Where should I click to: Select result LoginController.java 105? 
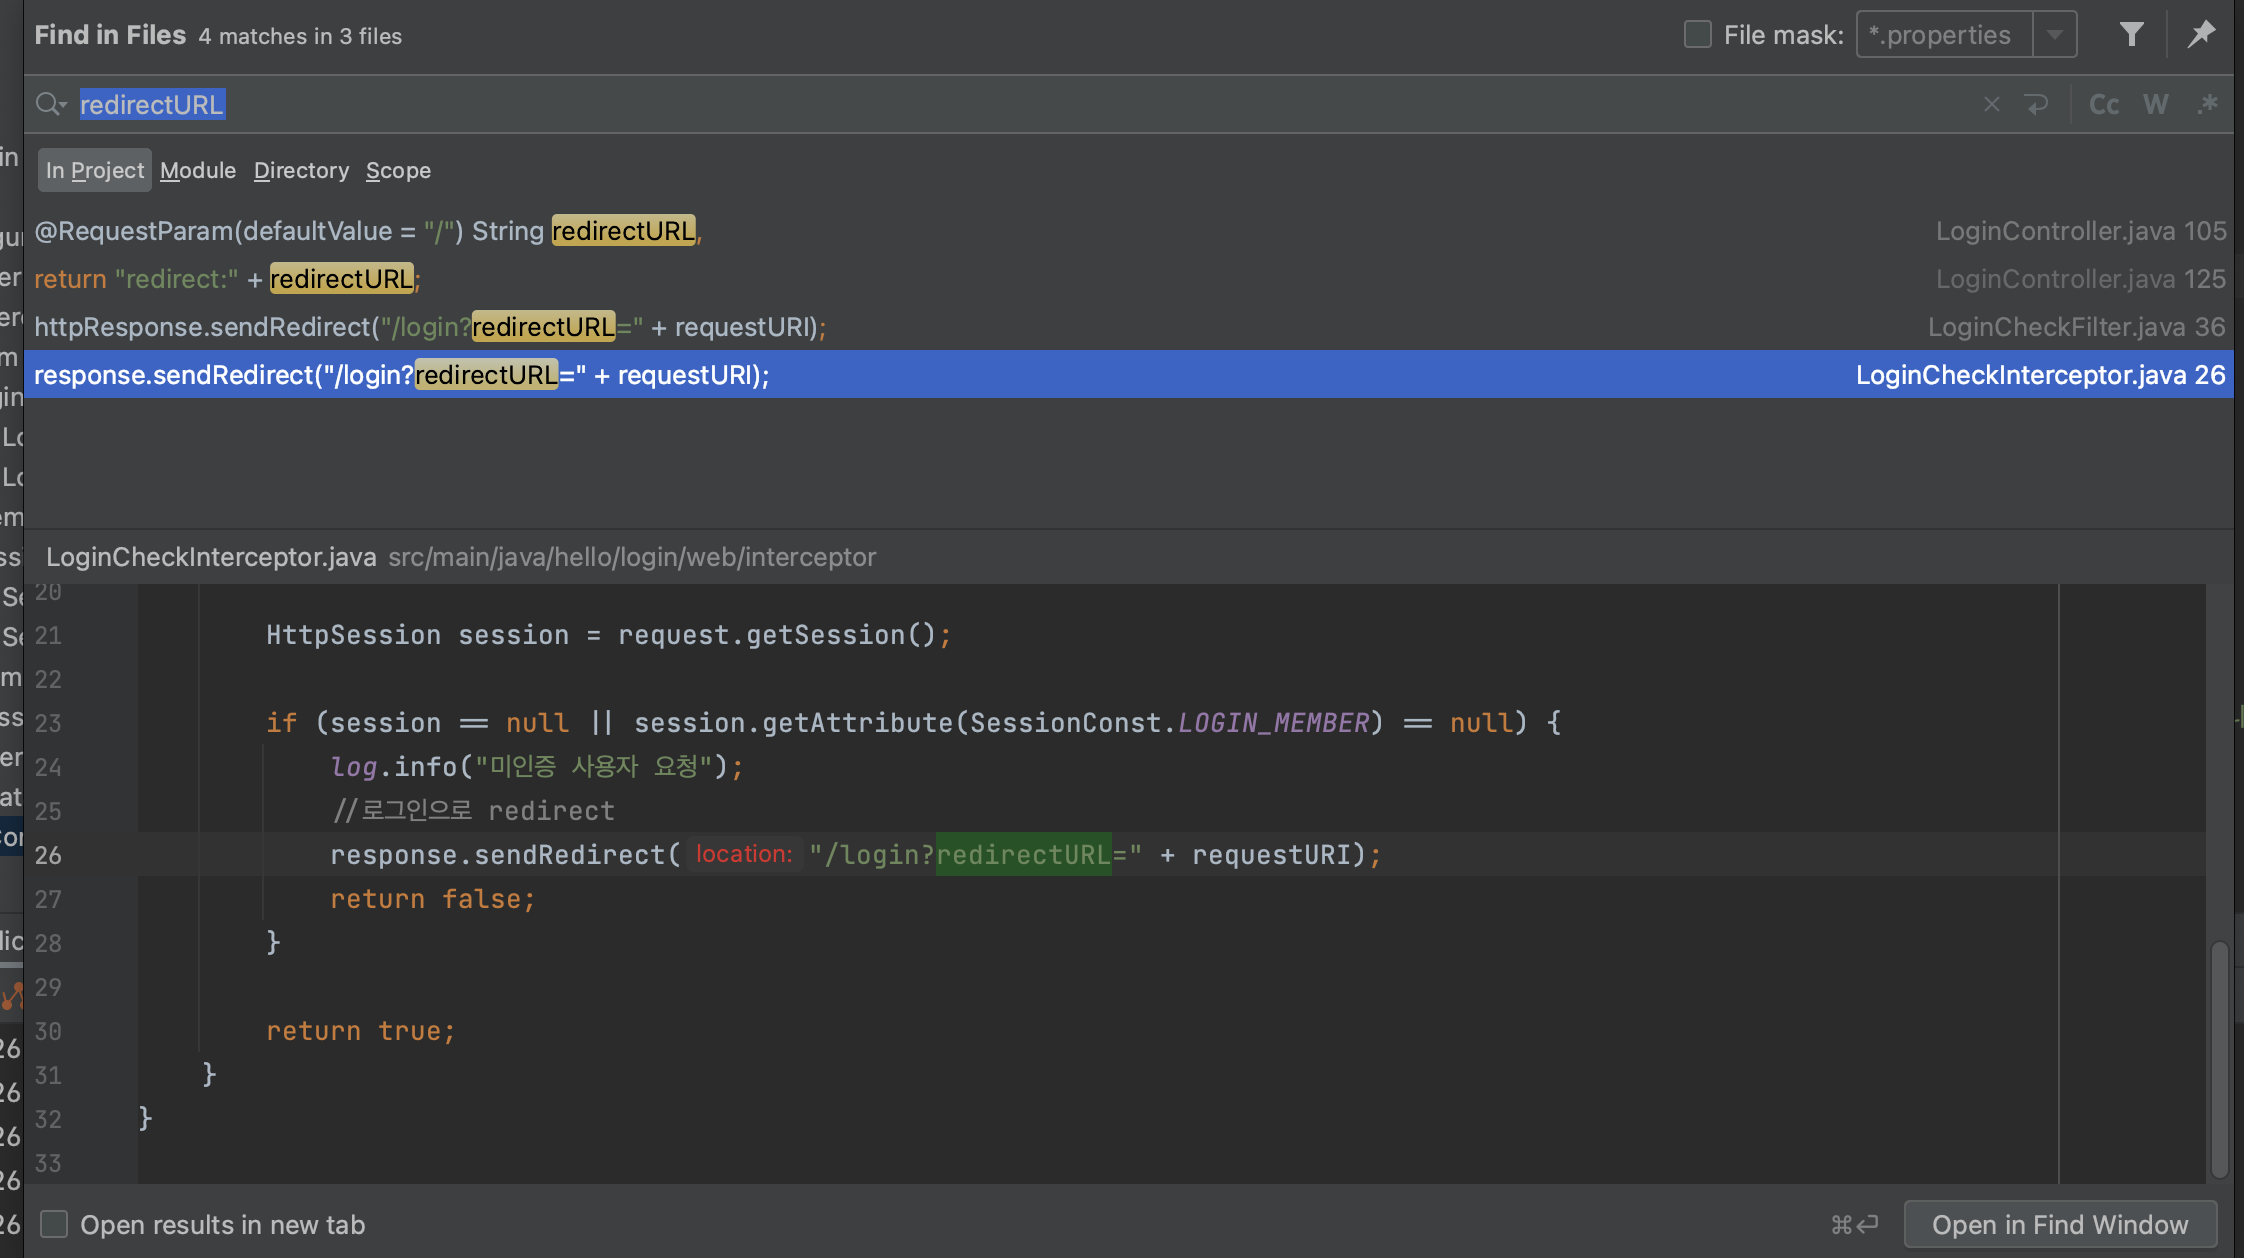(x=1128, y=231)
